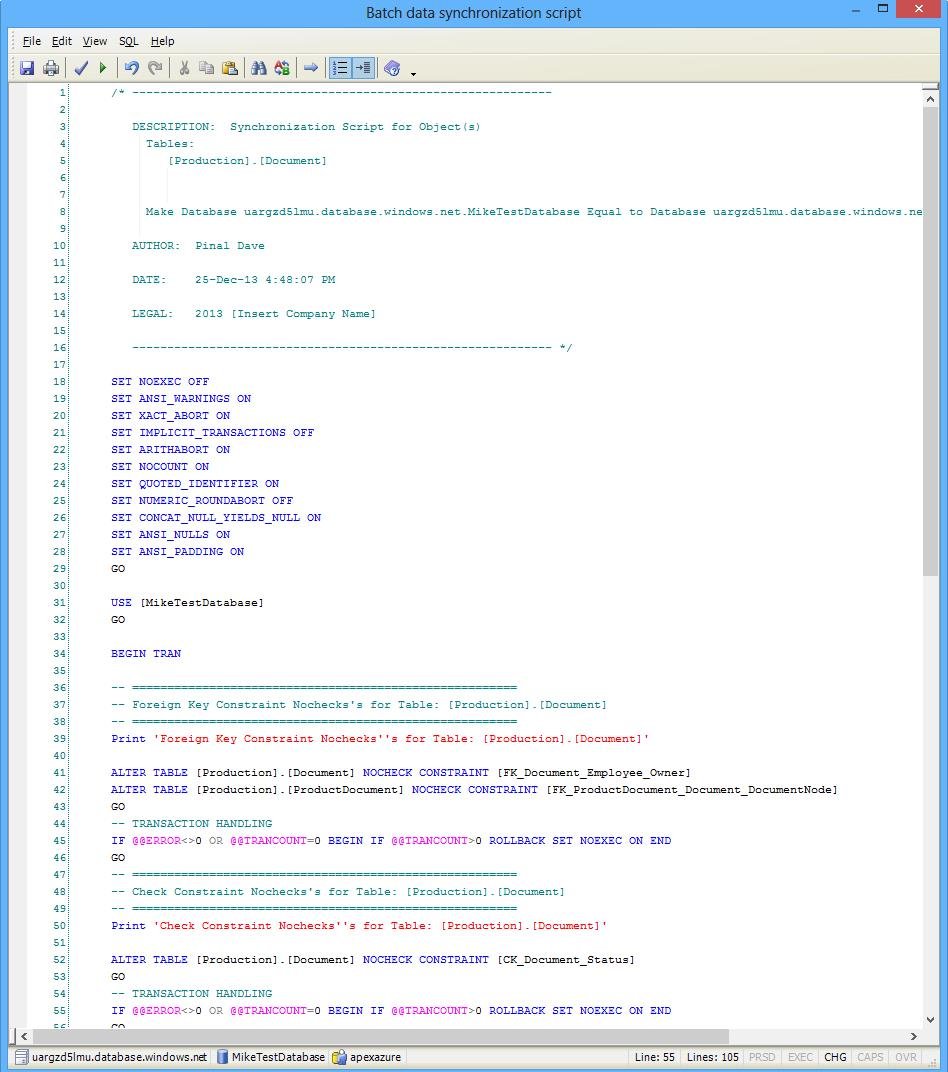Click the Lines: 105 status indicator
This screenshot has width=948, height=1072.
click(712, 1057)
